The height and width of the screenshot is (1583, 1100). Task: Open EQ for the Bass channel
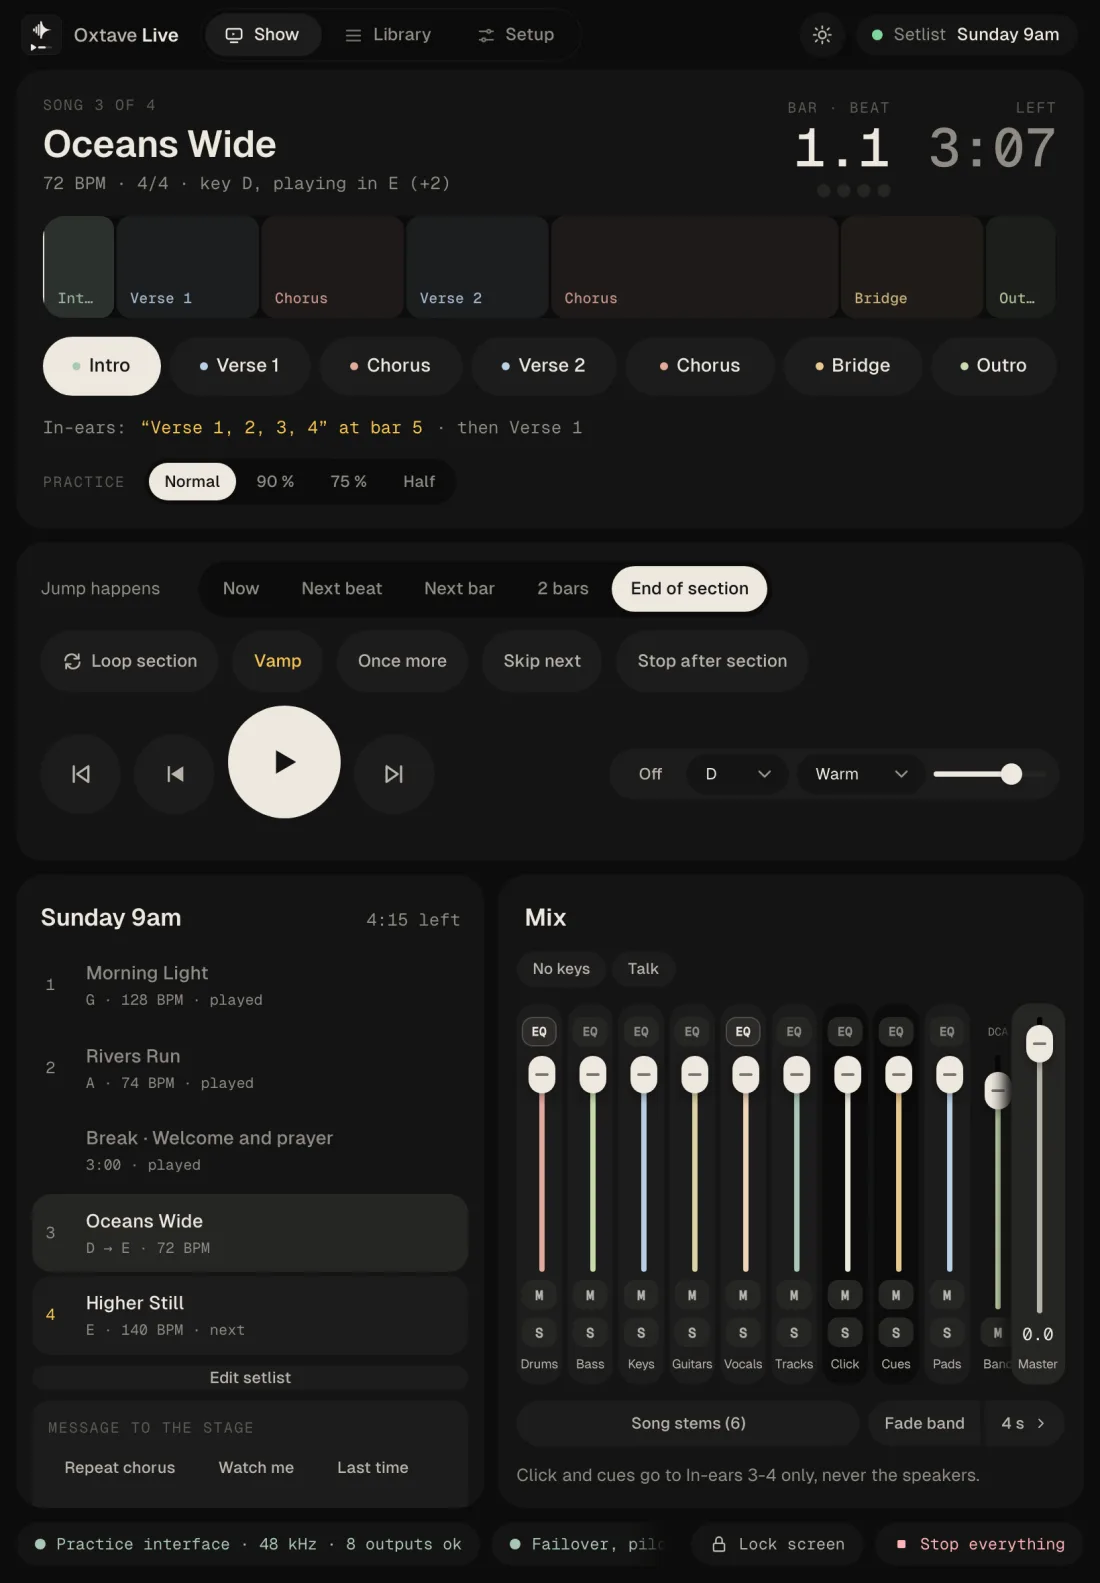(x=590, y=1031)
